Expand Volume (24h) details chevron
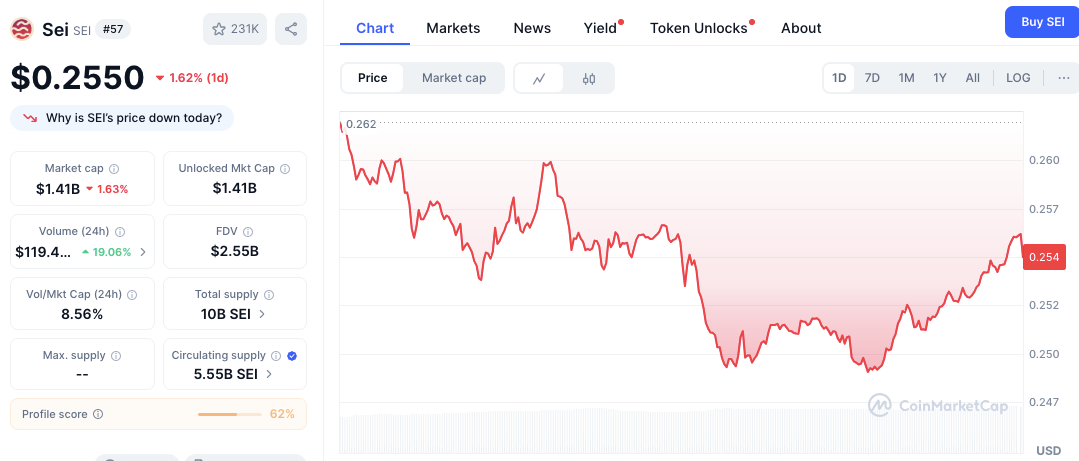This screenshot has height=461, width=1079. (143, 252)
